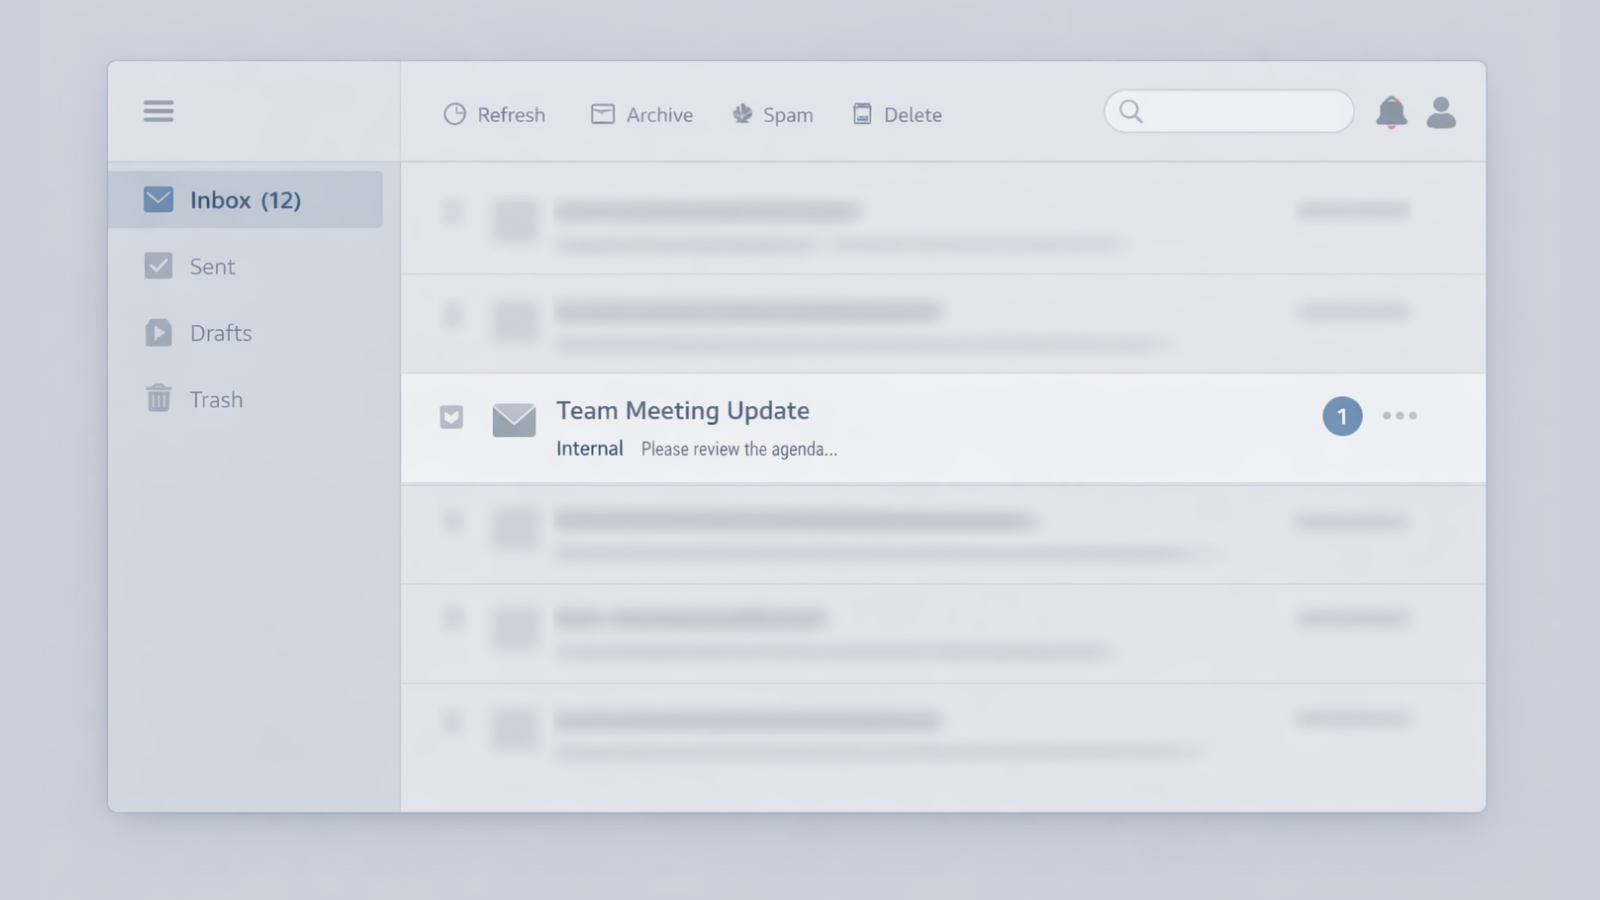
Task: Collapse the sidebar with the hamburger menu
Action: 158,111
